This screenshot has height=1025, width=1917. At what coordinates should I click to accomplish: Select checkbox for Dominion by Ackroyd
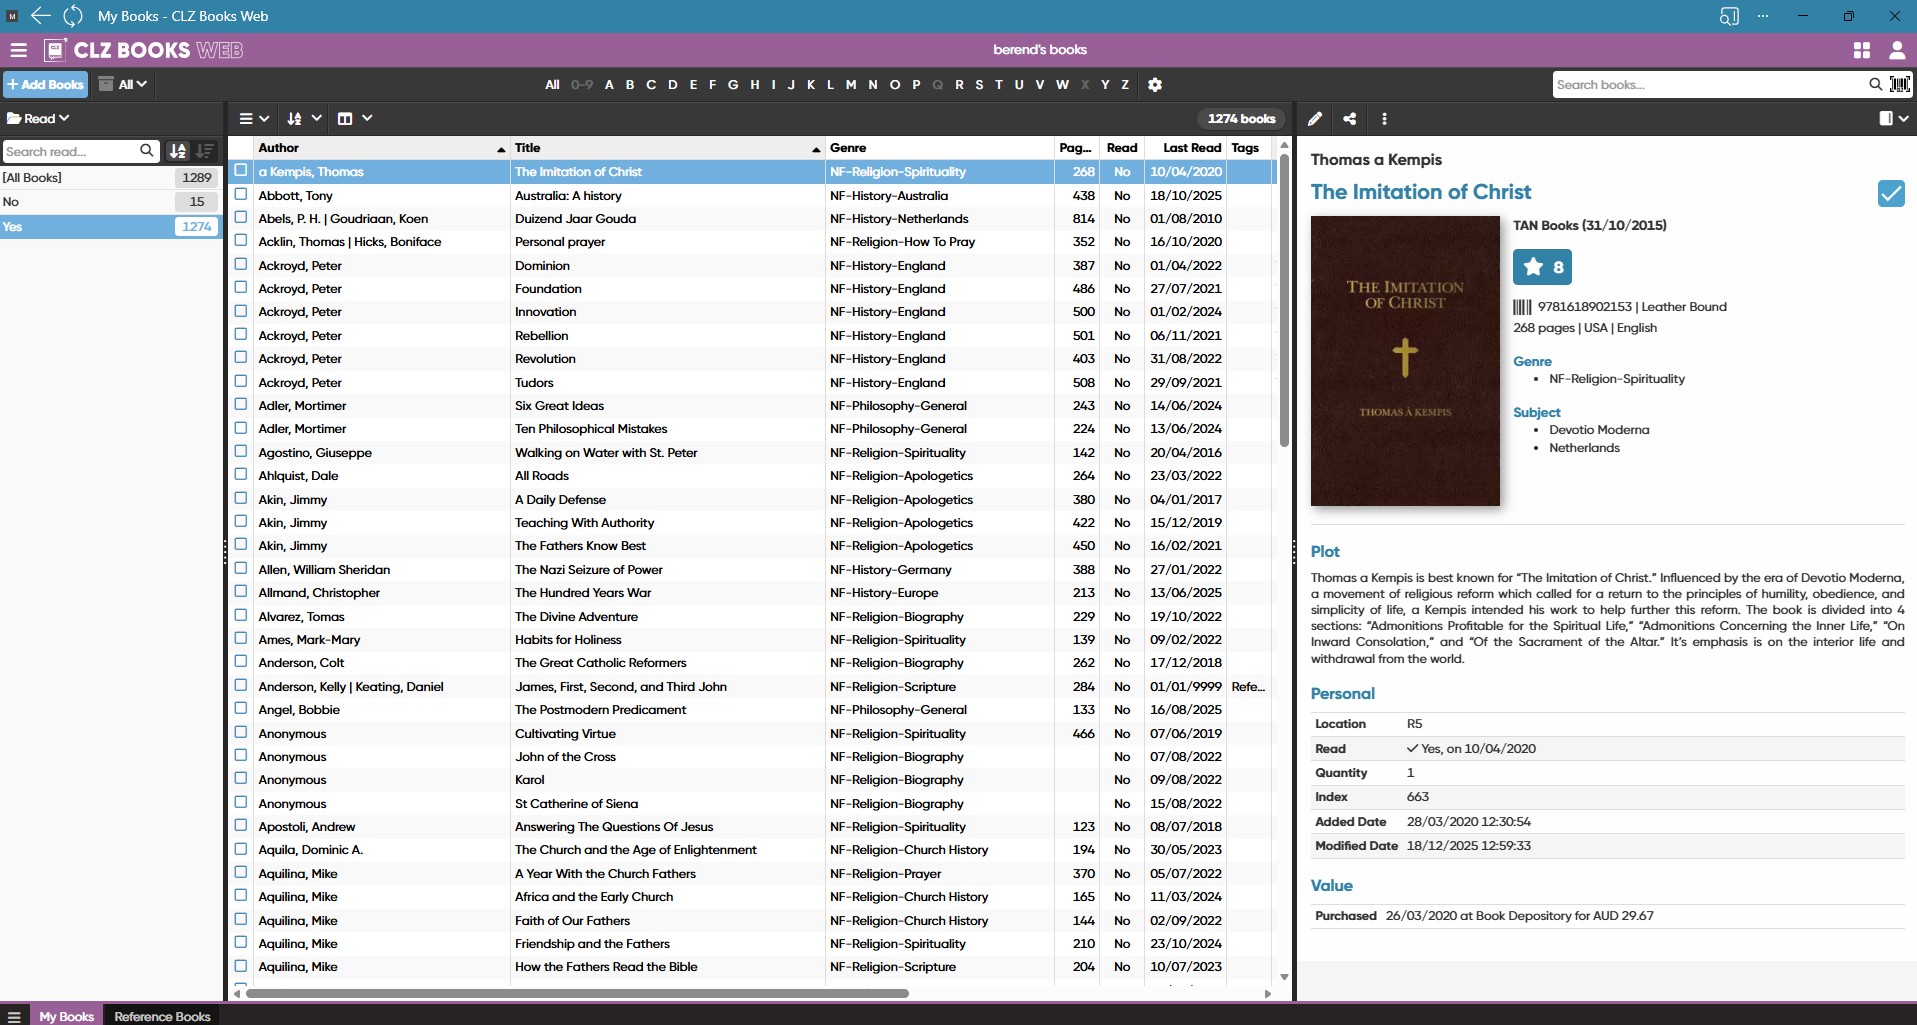pyautogui.click(x=241, y=265)
